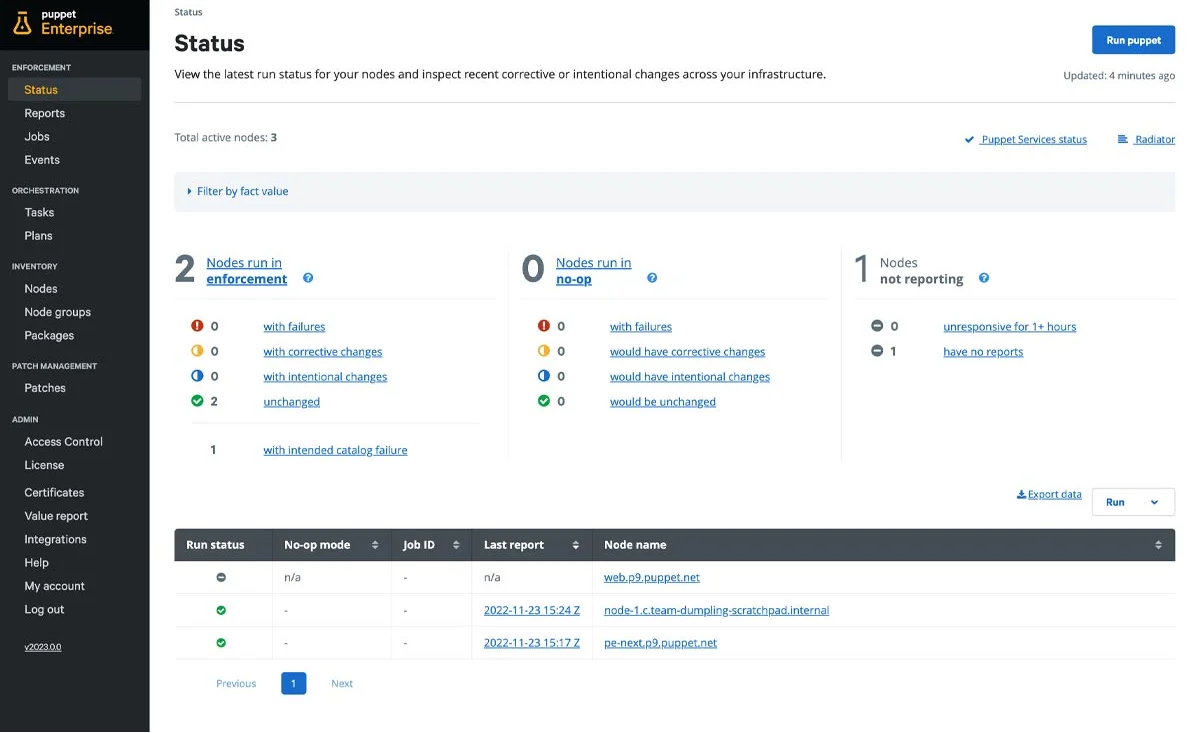Open help icon beside Nodes run in enforcement
Image resolution: width=1200 pixels, height=733 pixels.
pos(308,278)
